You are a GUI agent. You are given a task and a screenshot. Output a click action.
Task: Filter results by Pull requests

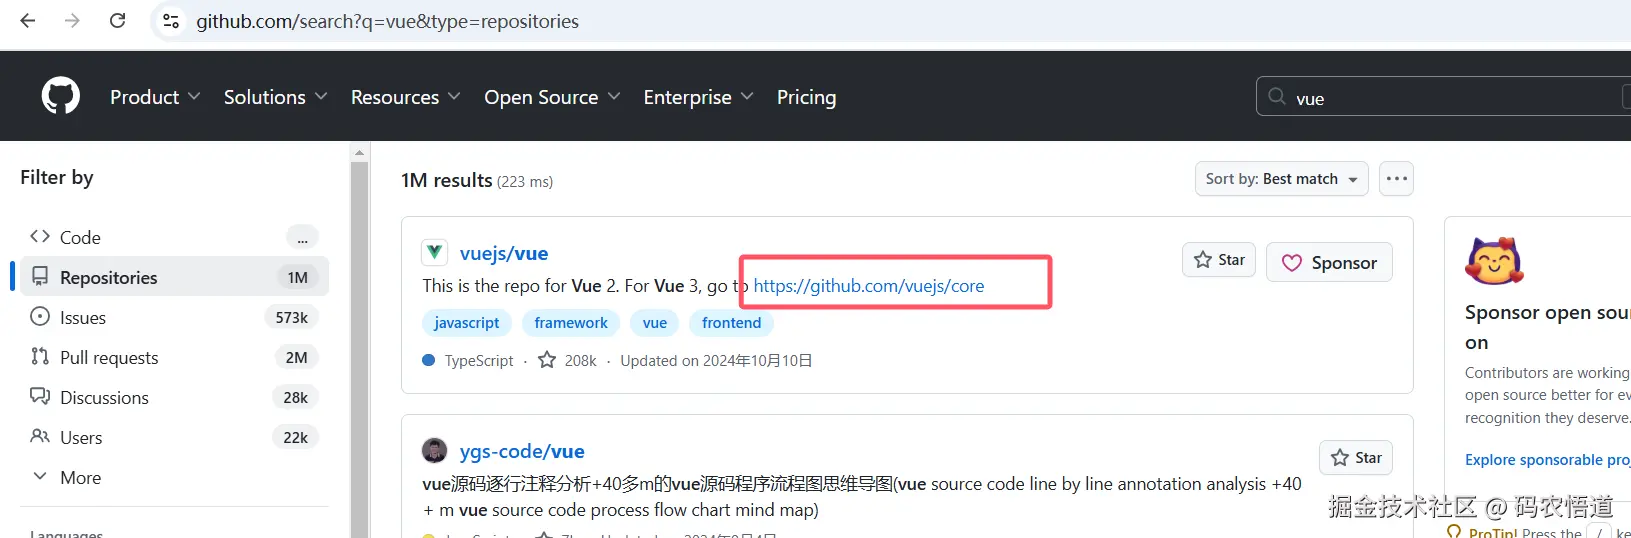(174, 357)
